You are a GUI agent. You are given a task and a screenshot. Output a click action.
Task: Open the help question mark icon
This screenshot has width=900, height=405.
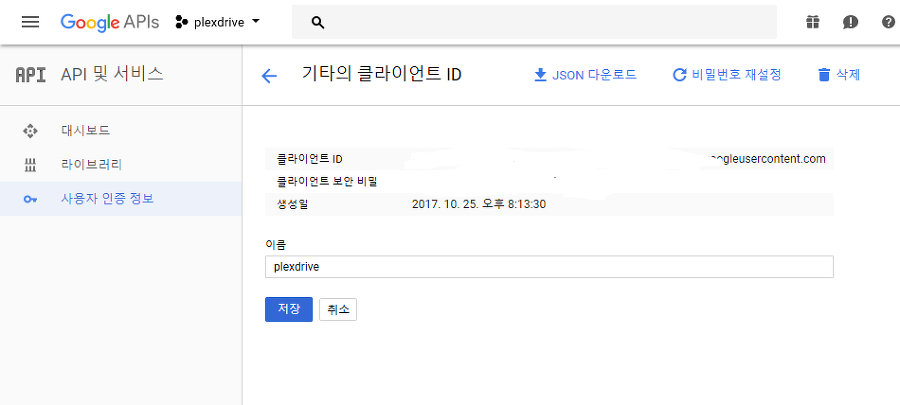pos(888,22)
